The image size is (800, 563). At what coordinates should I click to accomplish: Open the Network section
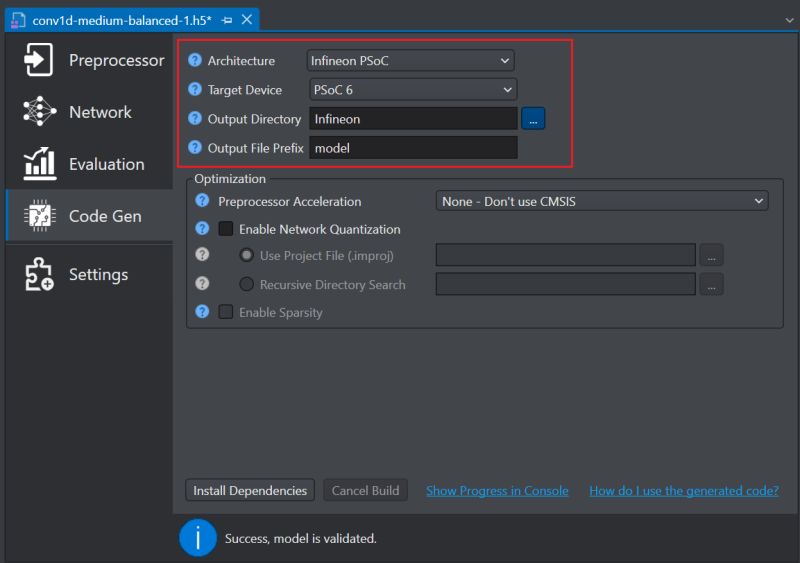(89, 112)
